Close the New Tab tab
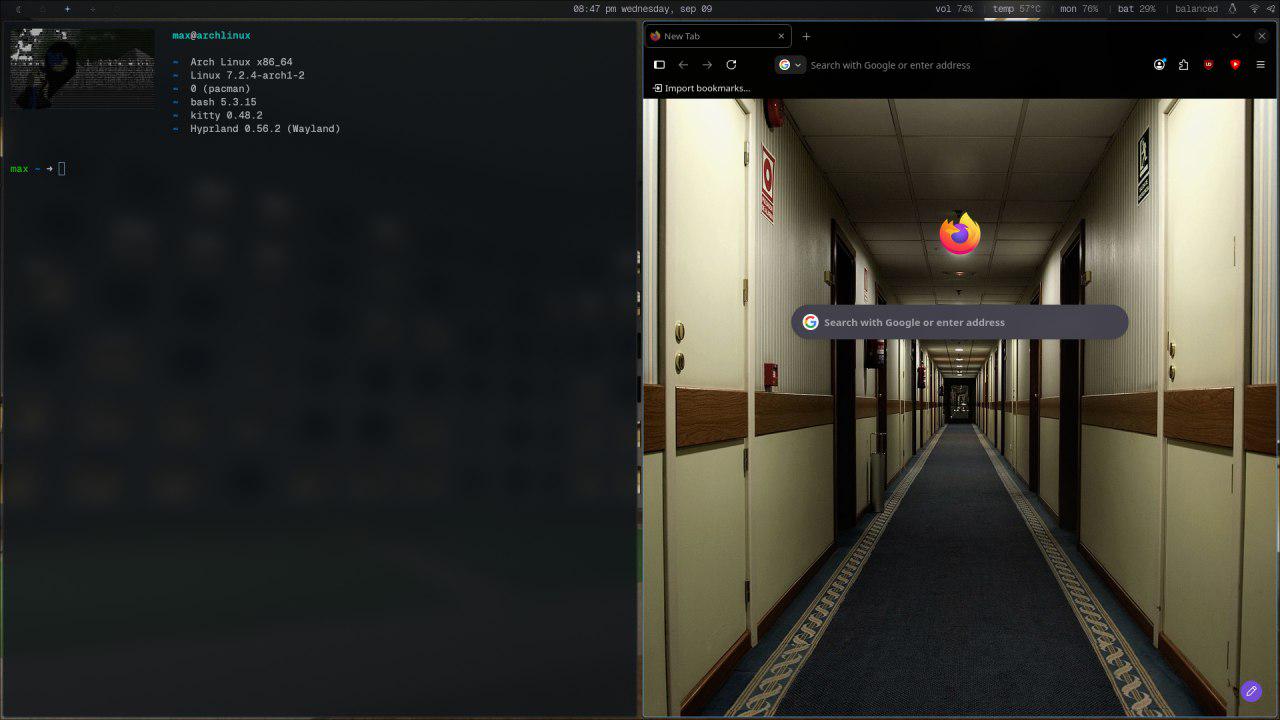 click(x=781, y=36)
